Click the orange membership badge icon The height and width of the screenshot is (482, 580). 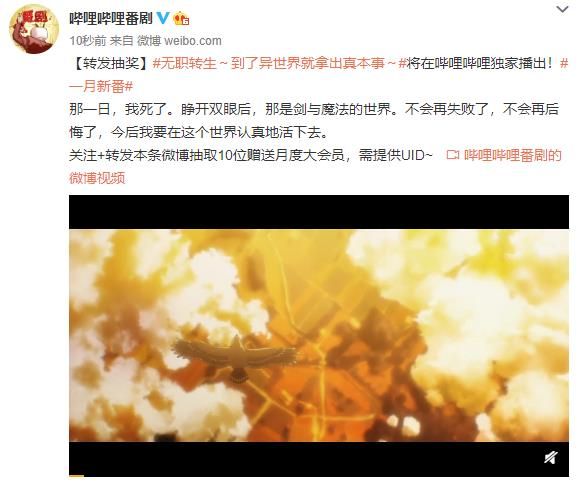[x=181, y=18]
